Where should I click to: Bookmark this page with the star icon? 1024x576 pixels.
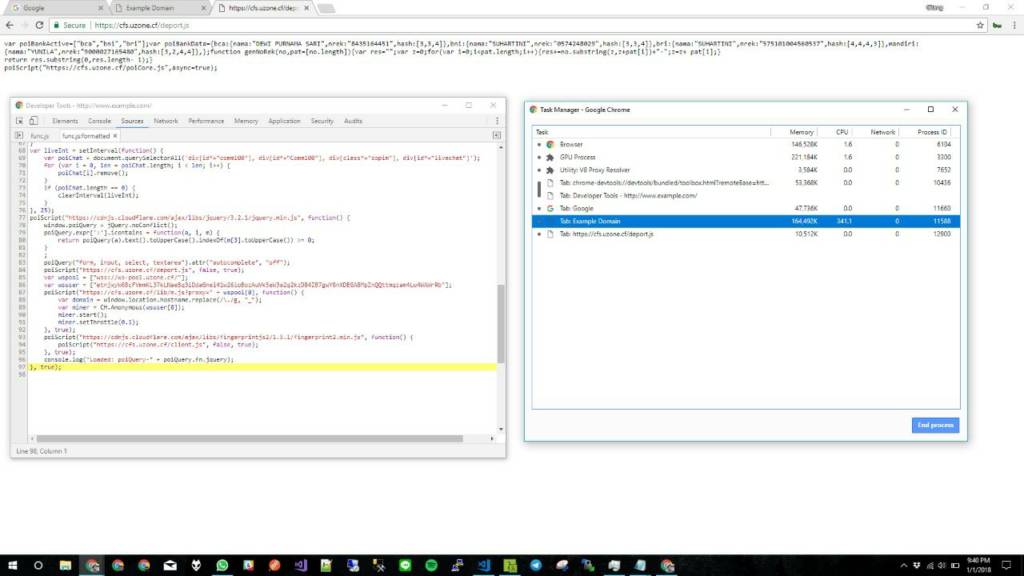tap(979, 25)
